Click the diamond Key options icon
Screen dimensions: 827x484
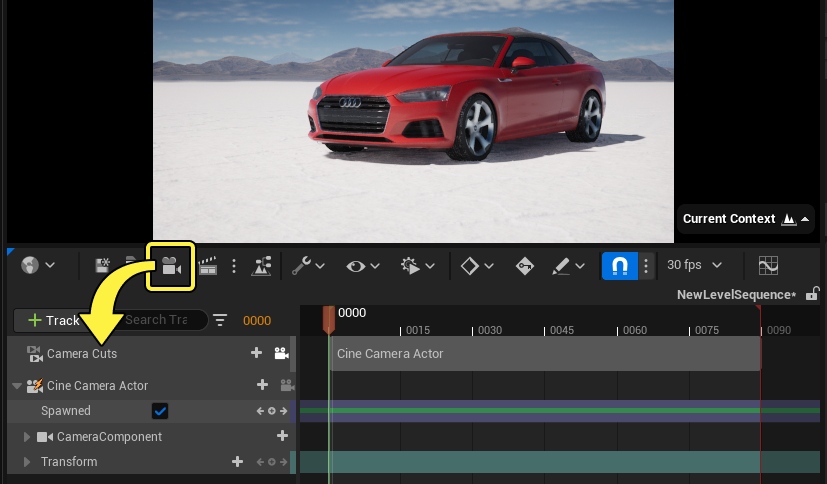pyautogui.click(x=469, y=266)
